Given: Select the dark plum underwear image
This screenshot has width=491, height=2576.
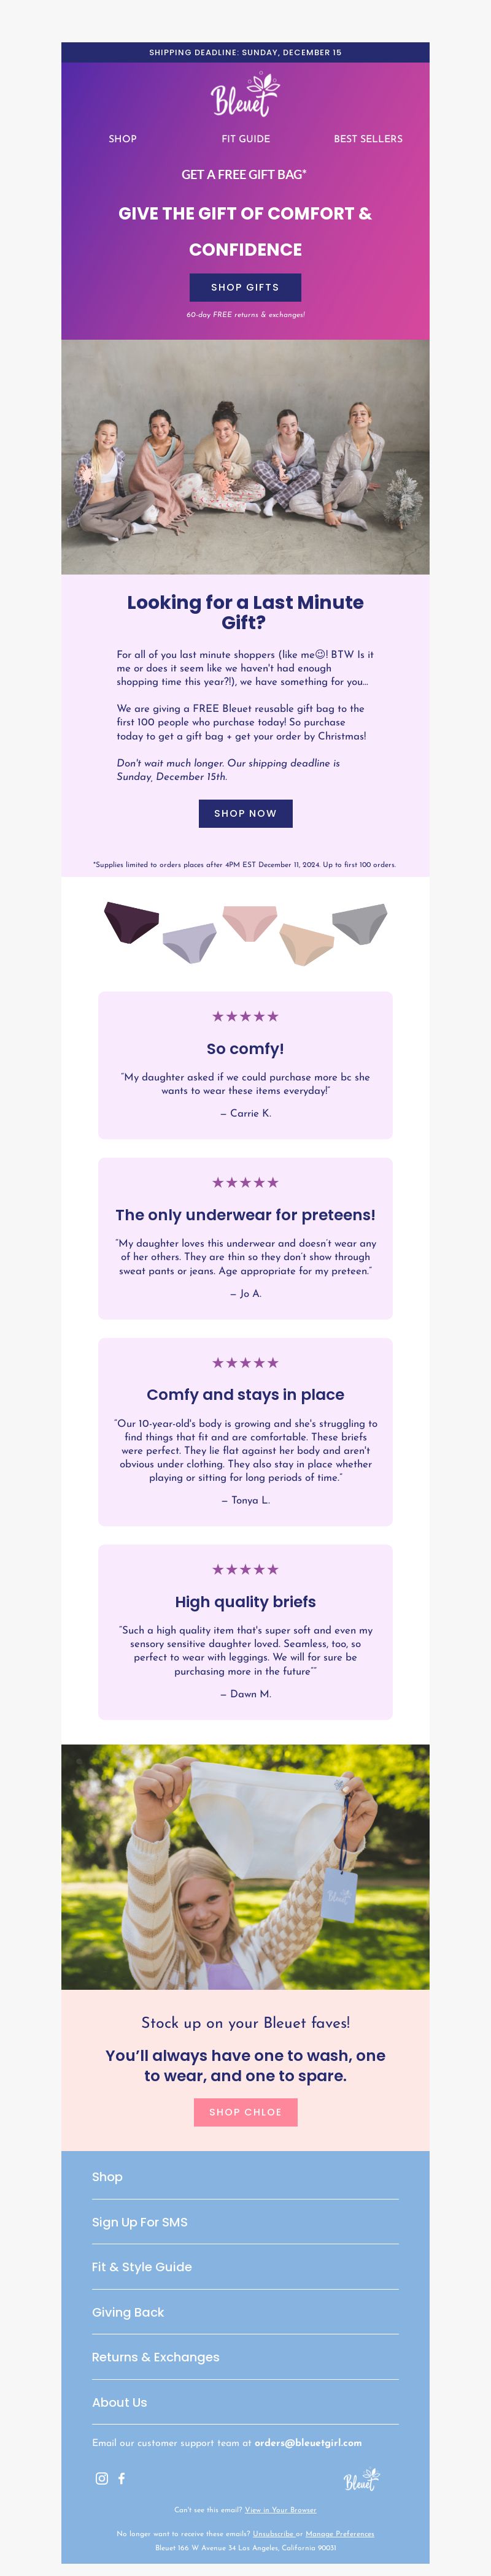Looking at the screenshot, I should point(132,921).
